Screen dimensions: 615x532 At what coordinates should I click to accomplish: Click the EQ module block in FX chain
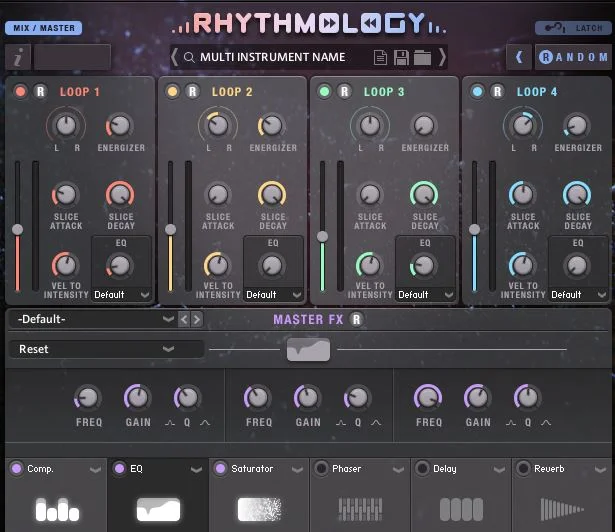[x=308, y=350]
